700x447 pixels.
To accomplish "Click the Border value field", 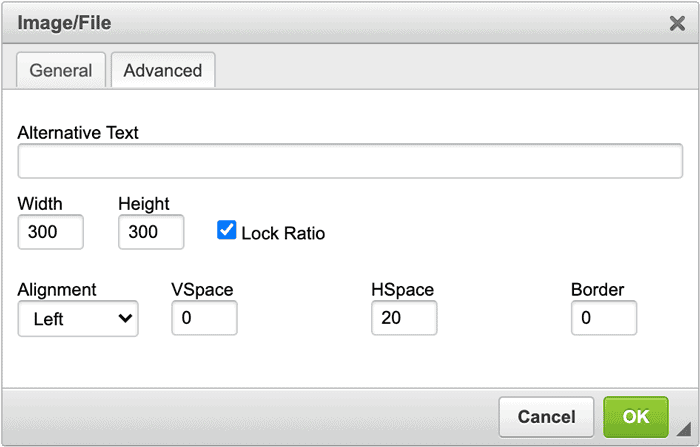I will point(604,318).
